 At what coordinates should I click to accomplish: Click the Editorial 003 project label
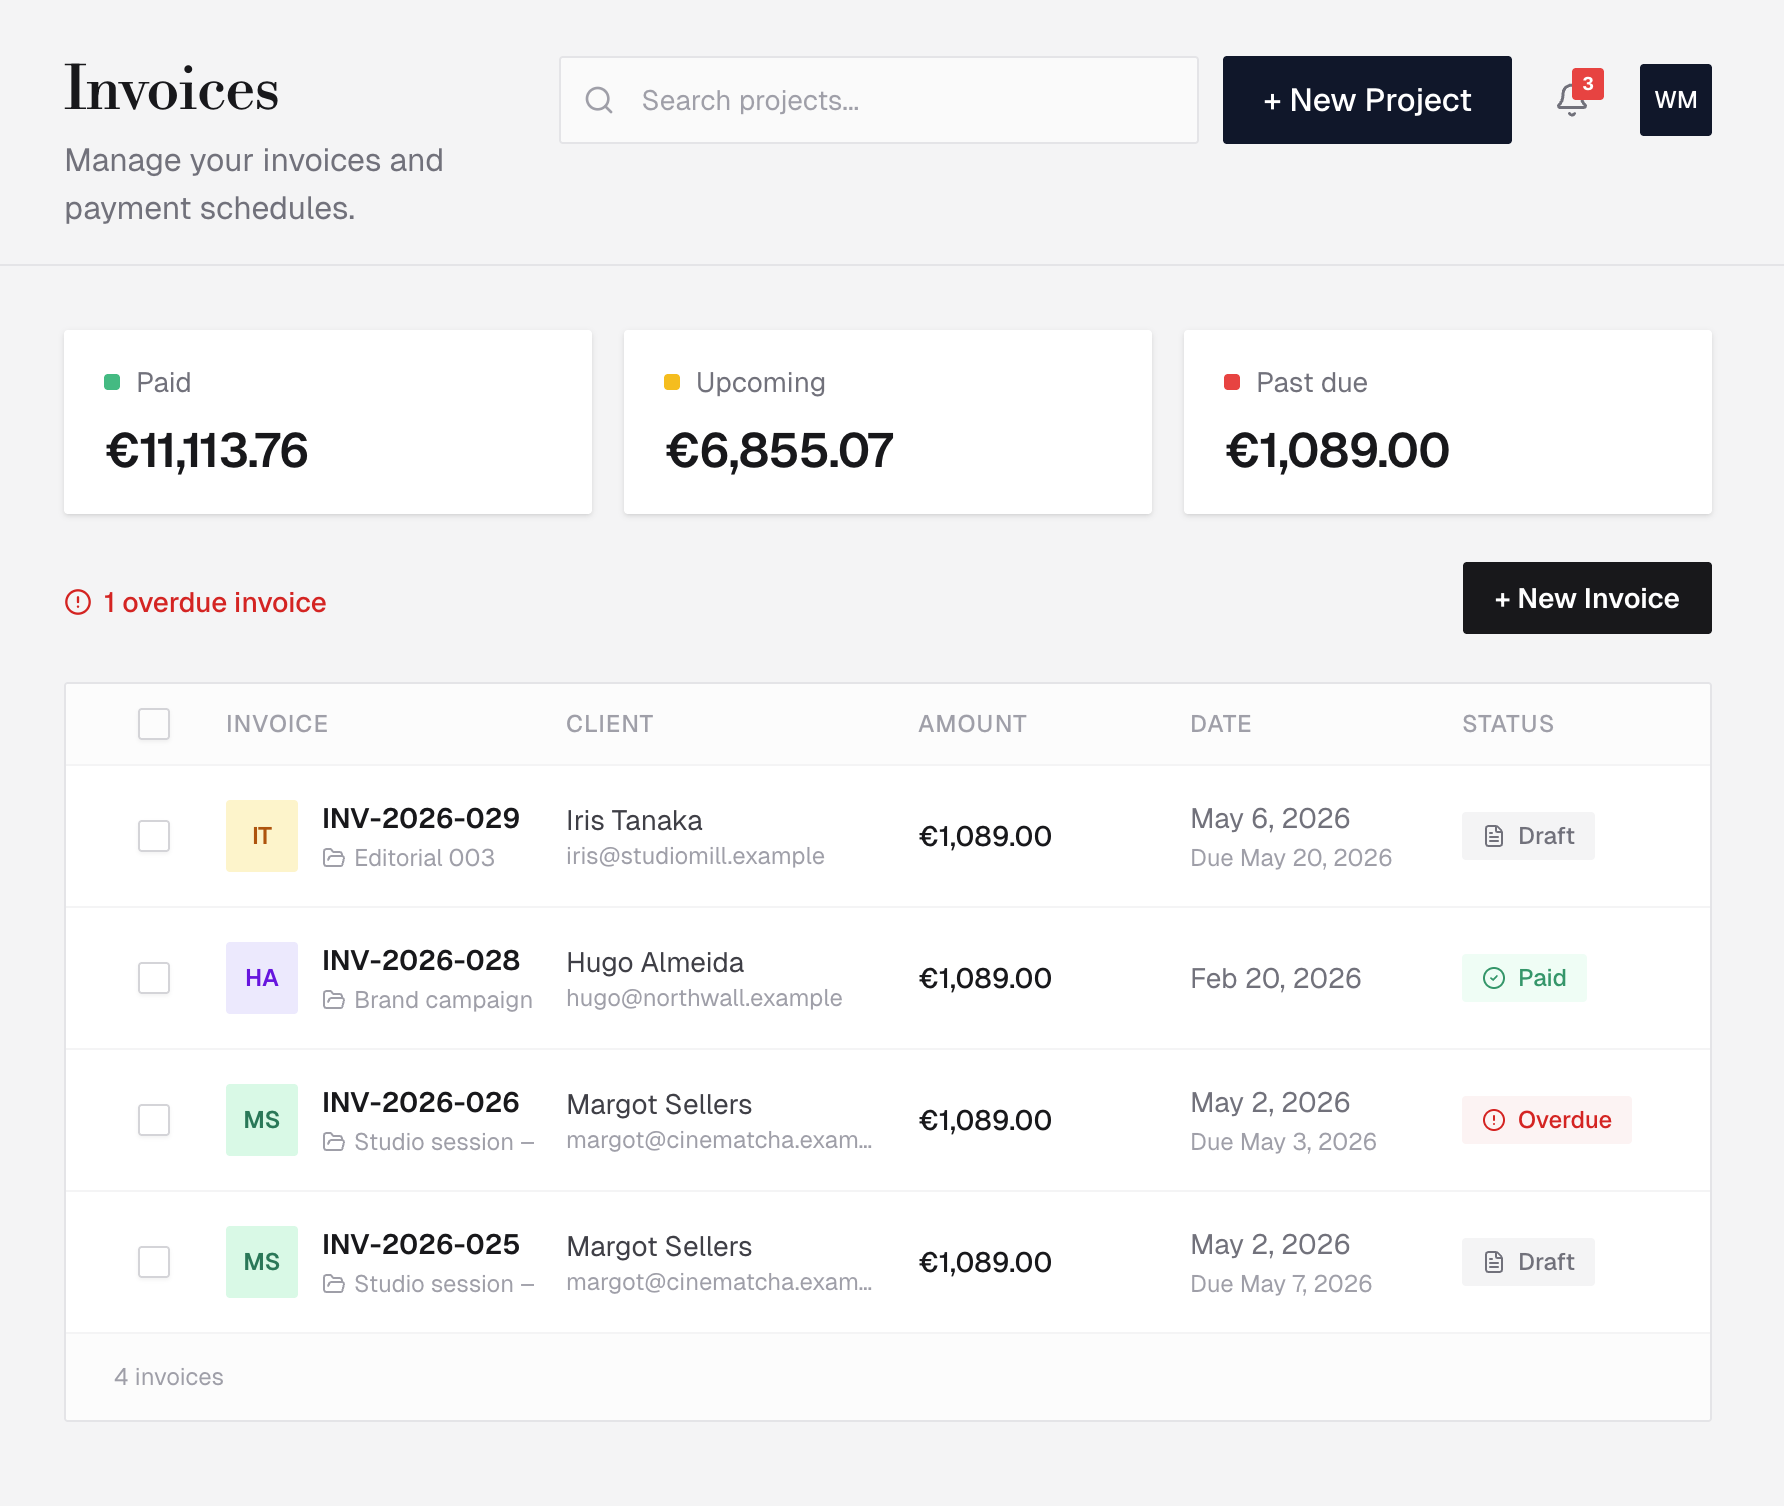coord(424,858)
